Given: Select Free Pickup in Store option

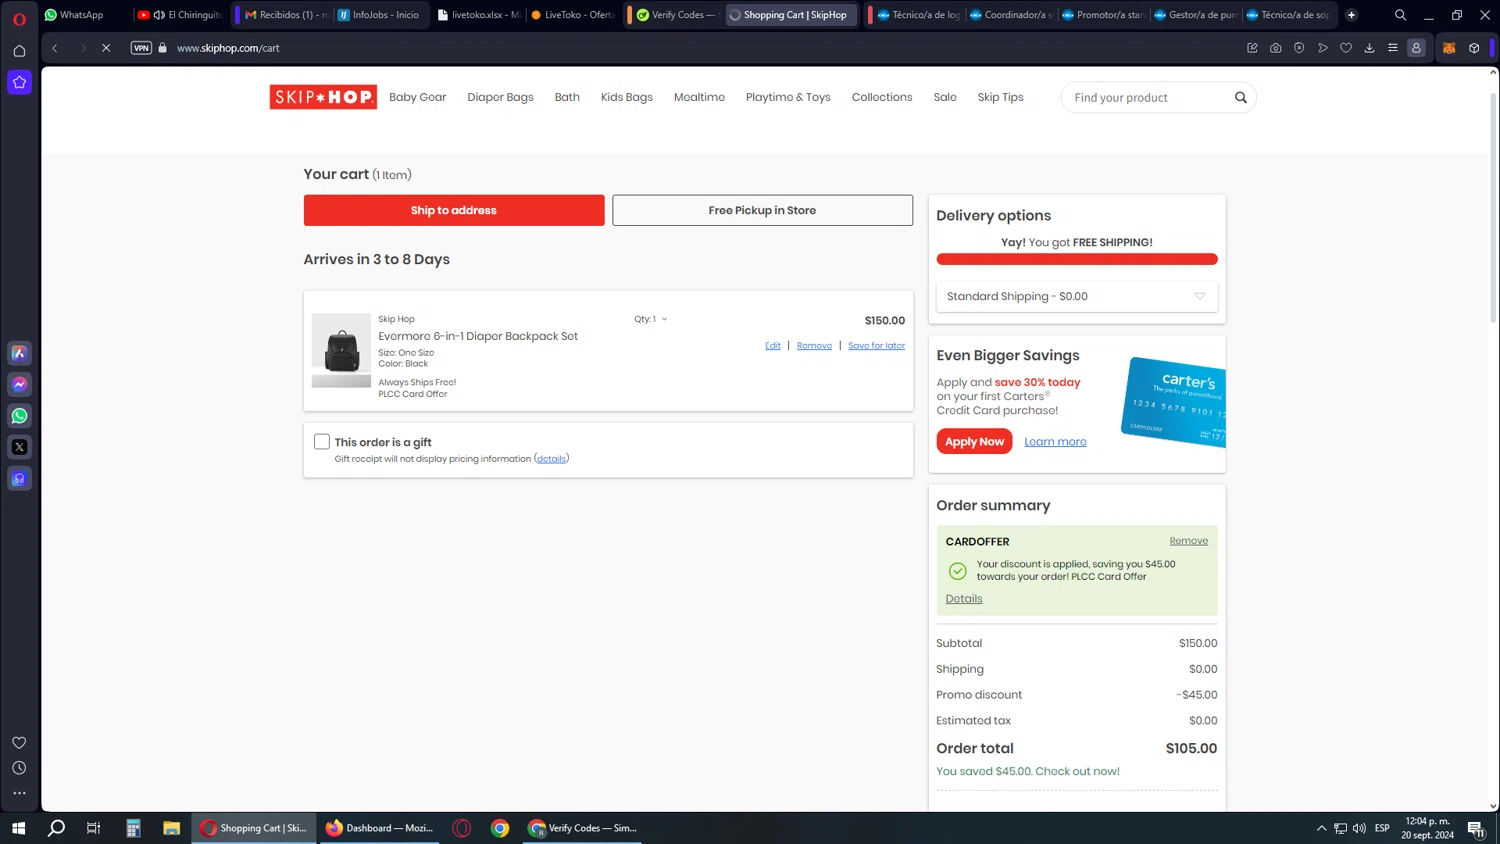Looking at the screenshot, I should pos(762,210).
